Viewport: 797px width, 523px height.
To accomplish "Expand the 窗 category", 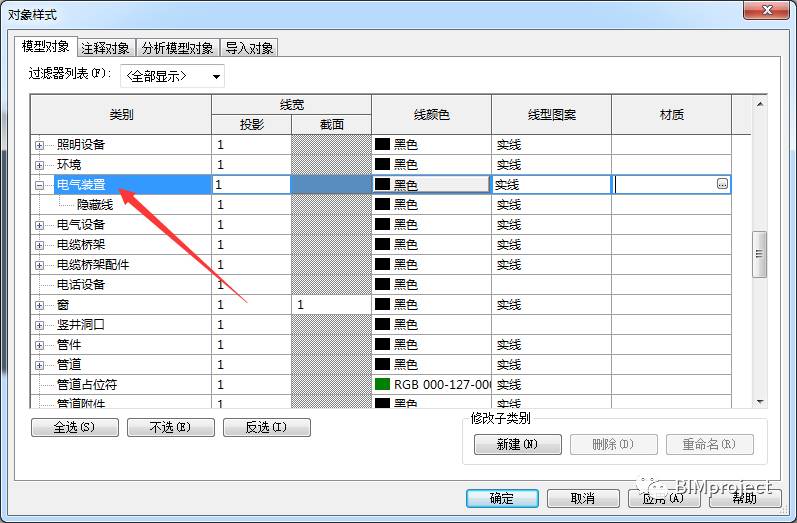I will coord(39,305).
